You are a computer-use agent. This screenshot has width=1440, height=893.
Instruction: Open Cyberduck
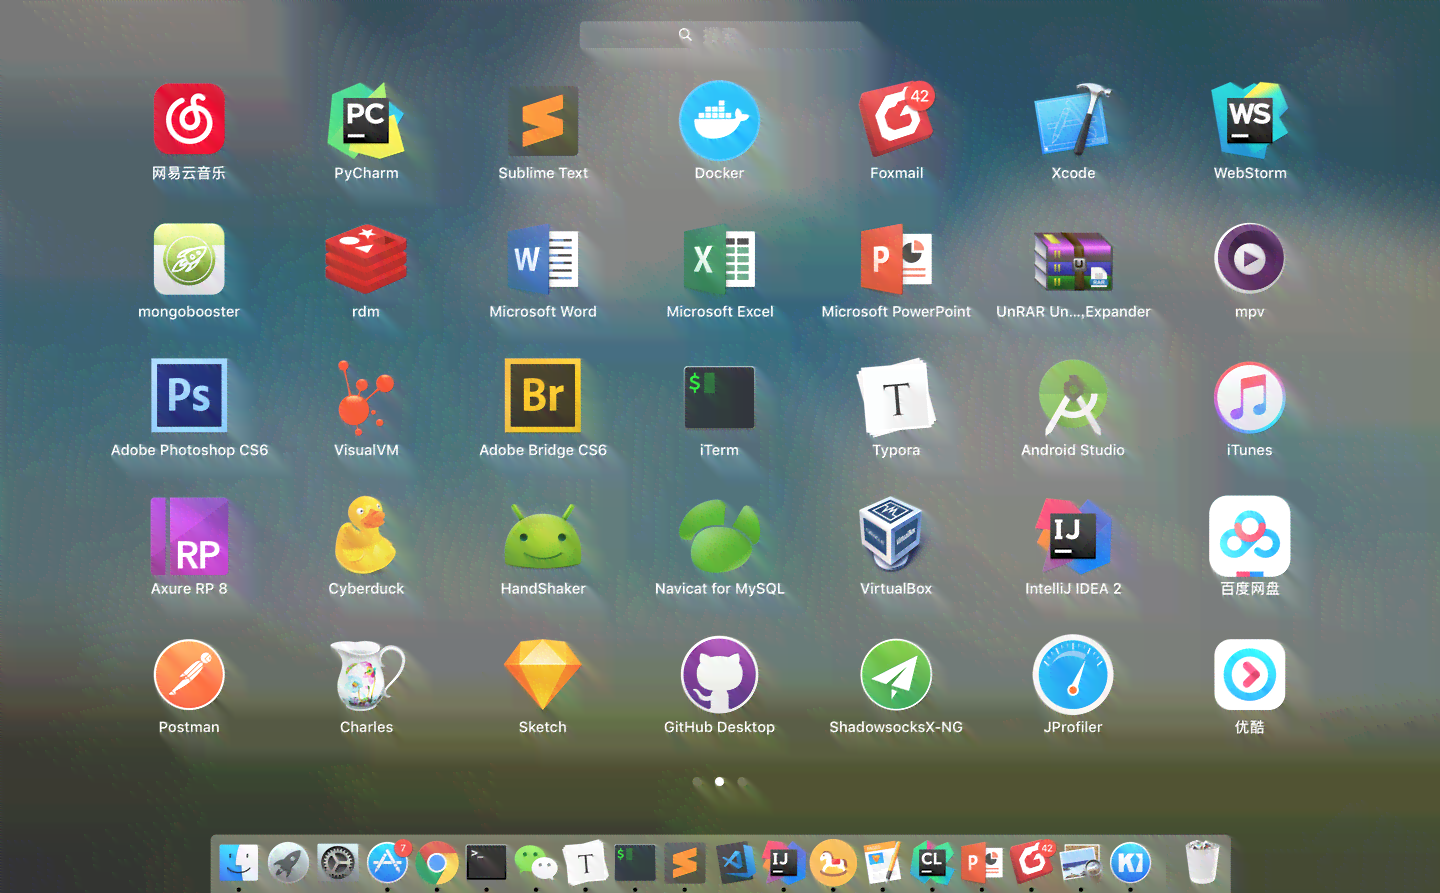pyautogui.click(x=366, y=535)
